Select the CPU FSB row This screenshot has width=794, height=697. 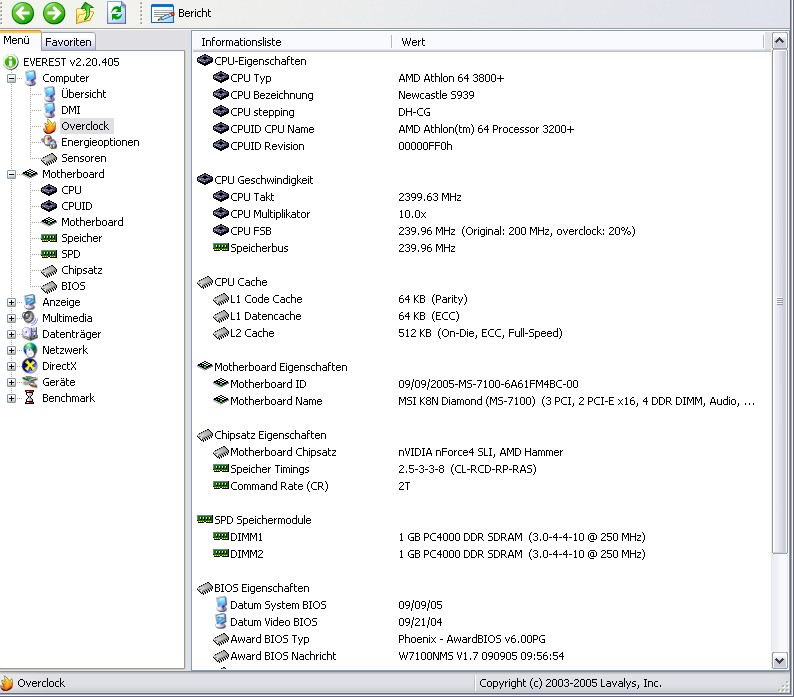pos(481,231)
